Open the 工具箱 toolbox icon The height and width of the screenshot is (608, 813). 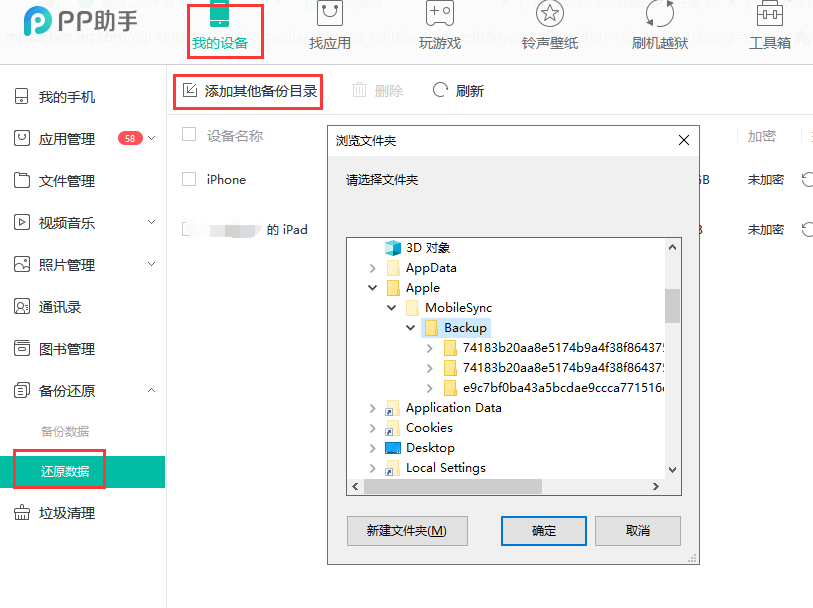point(769,14)
